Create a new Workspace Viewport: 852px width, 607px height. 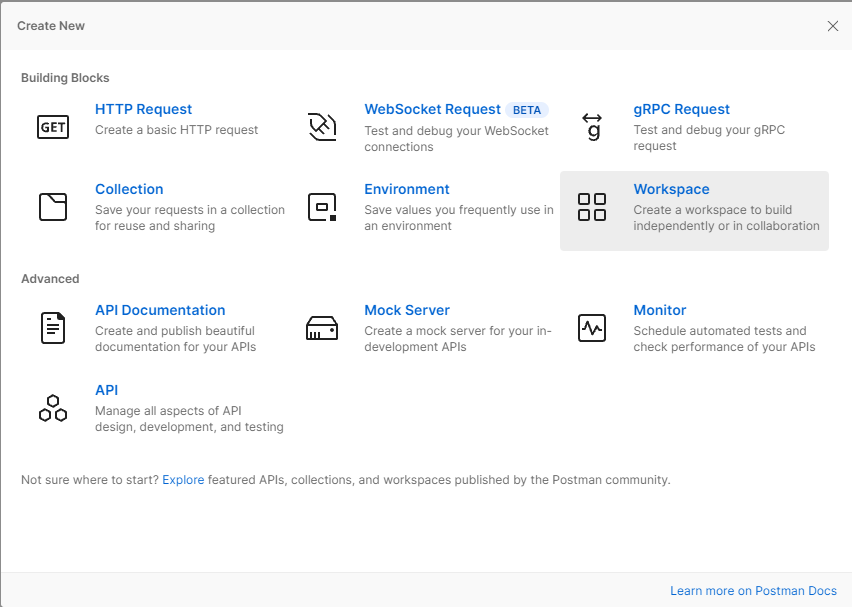[671, 189]
